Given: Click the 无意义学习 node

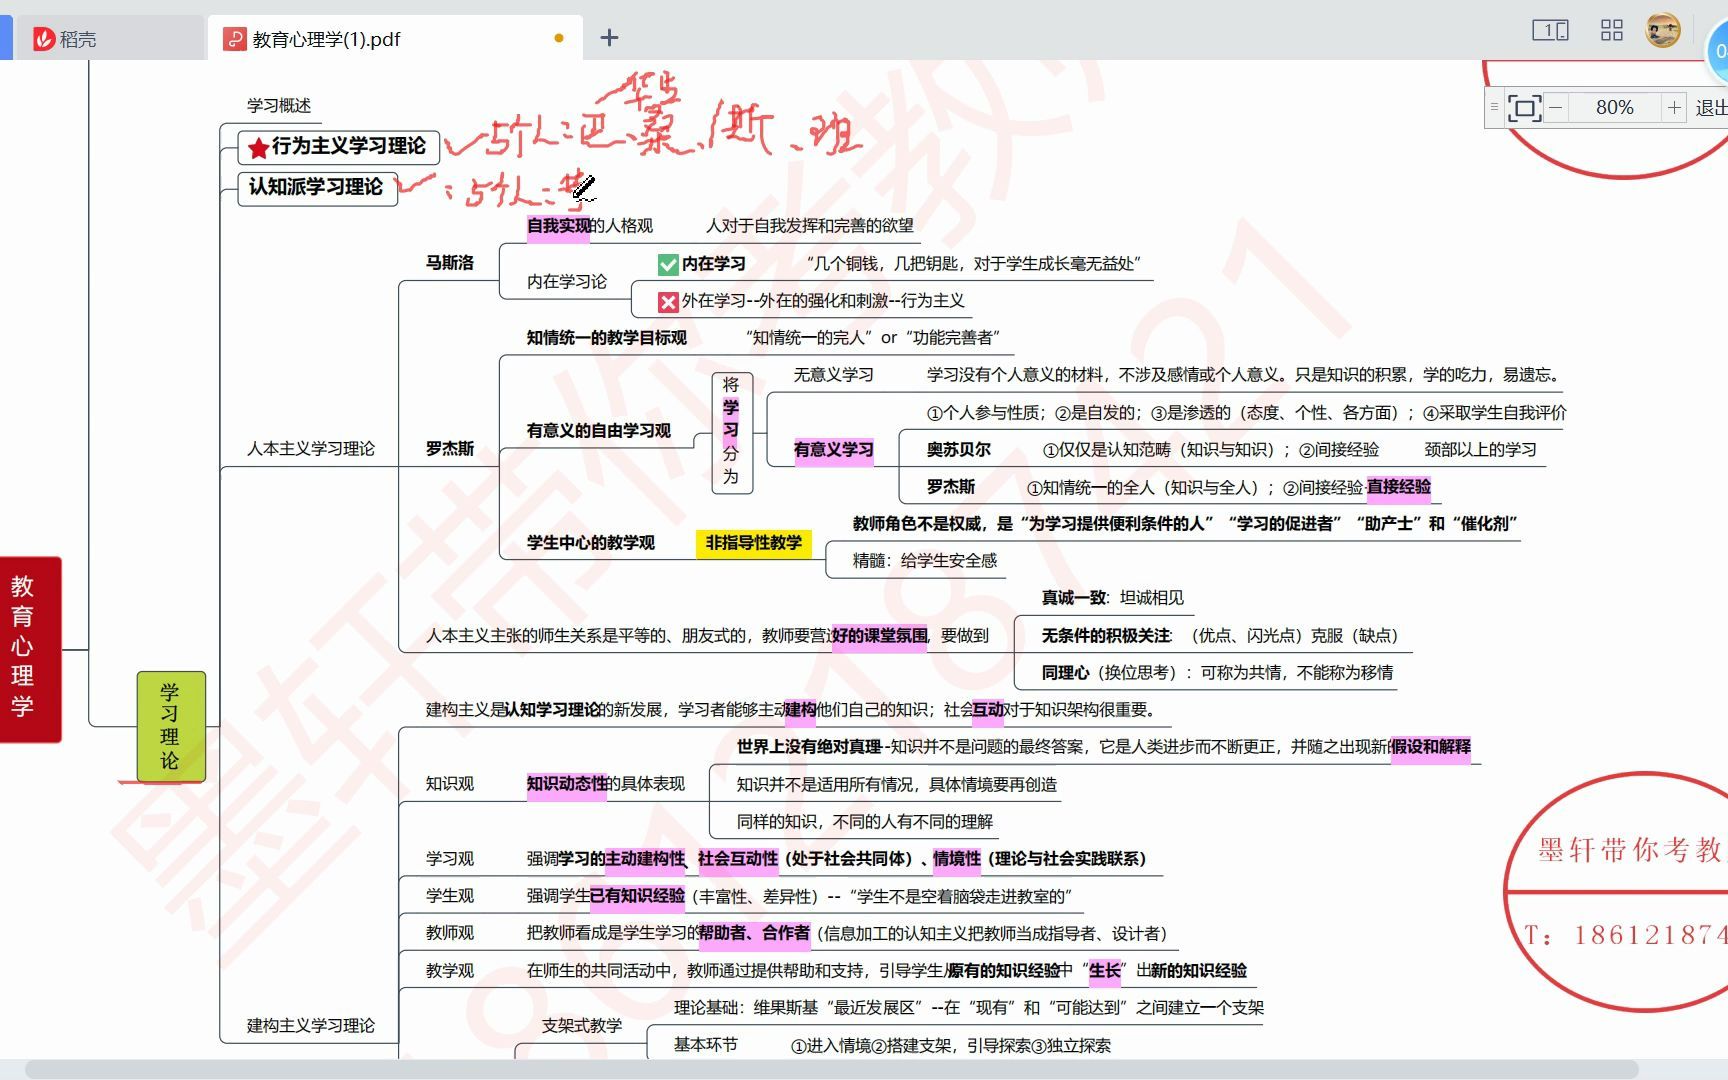Looking at the screenshot, I should pos(834,375).
